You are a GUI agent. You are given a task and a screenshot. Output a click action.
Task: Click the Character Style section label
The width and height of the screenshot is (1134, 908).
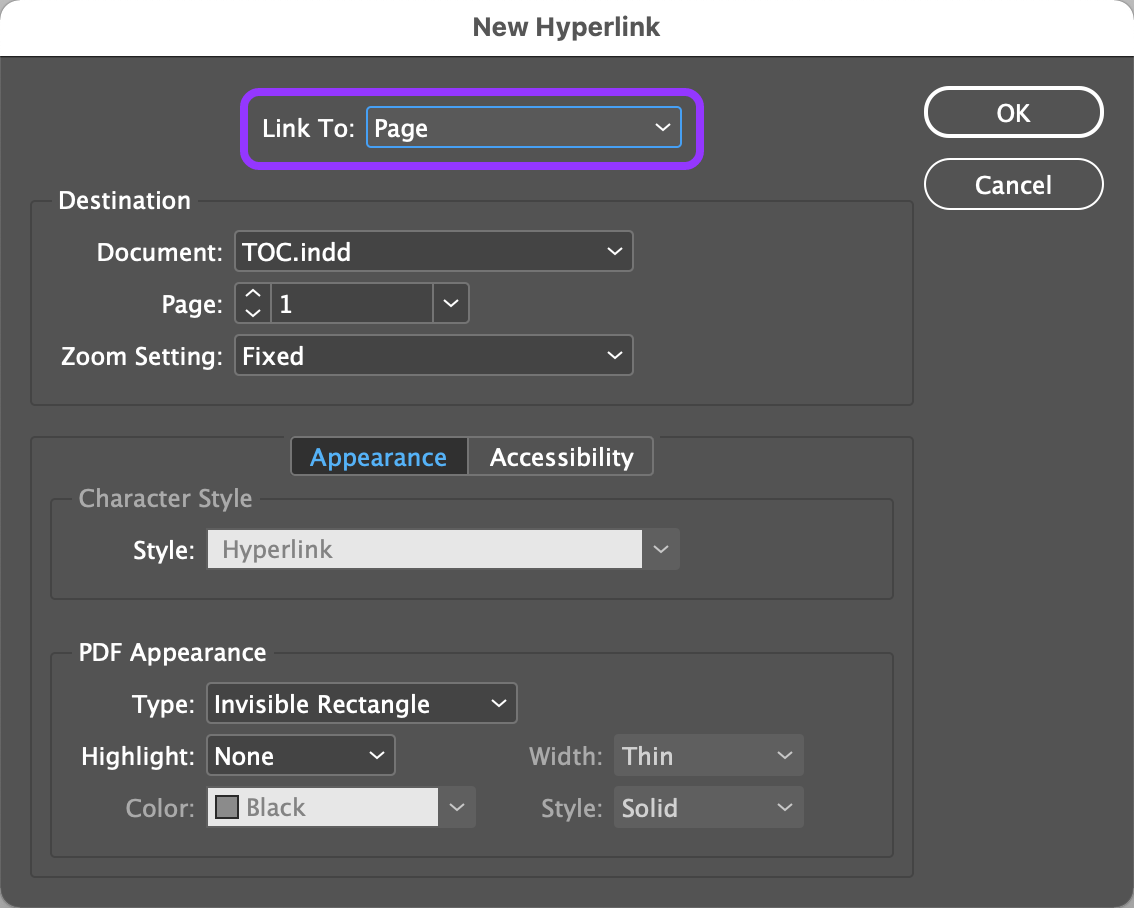click(166, 498)
